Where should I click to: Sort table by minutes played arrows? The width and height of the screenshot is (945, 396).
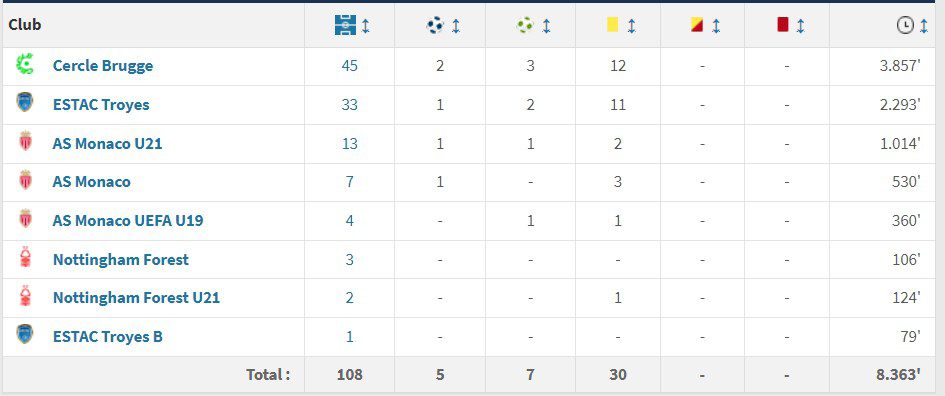(924, 26)
